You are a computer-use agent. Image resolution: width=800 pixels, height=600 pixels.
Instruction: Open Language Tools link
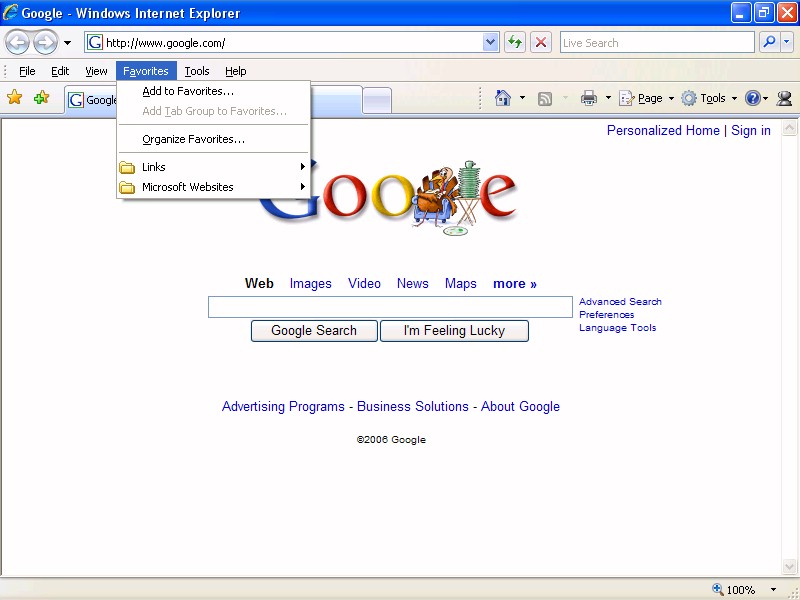click(617, 328)
